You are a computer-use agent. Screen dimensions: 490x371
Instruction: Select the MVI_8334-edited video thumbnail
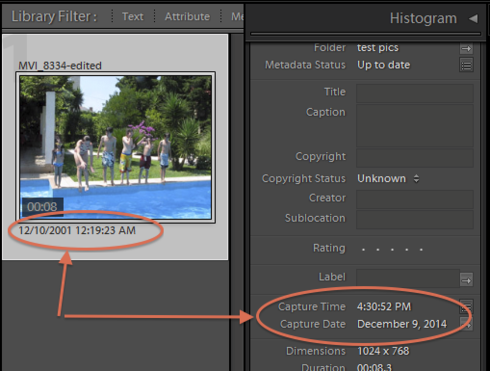(x=115, y=147)
